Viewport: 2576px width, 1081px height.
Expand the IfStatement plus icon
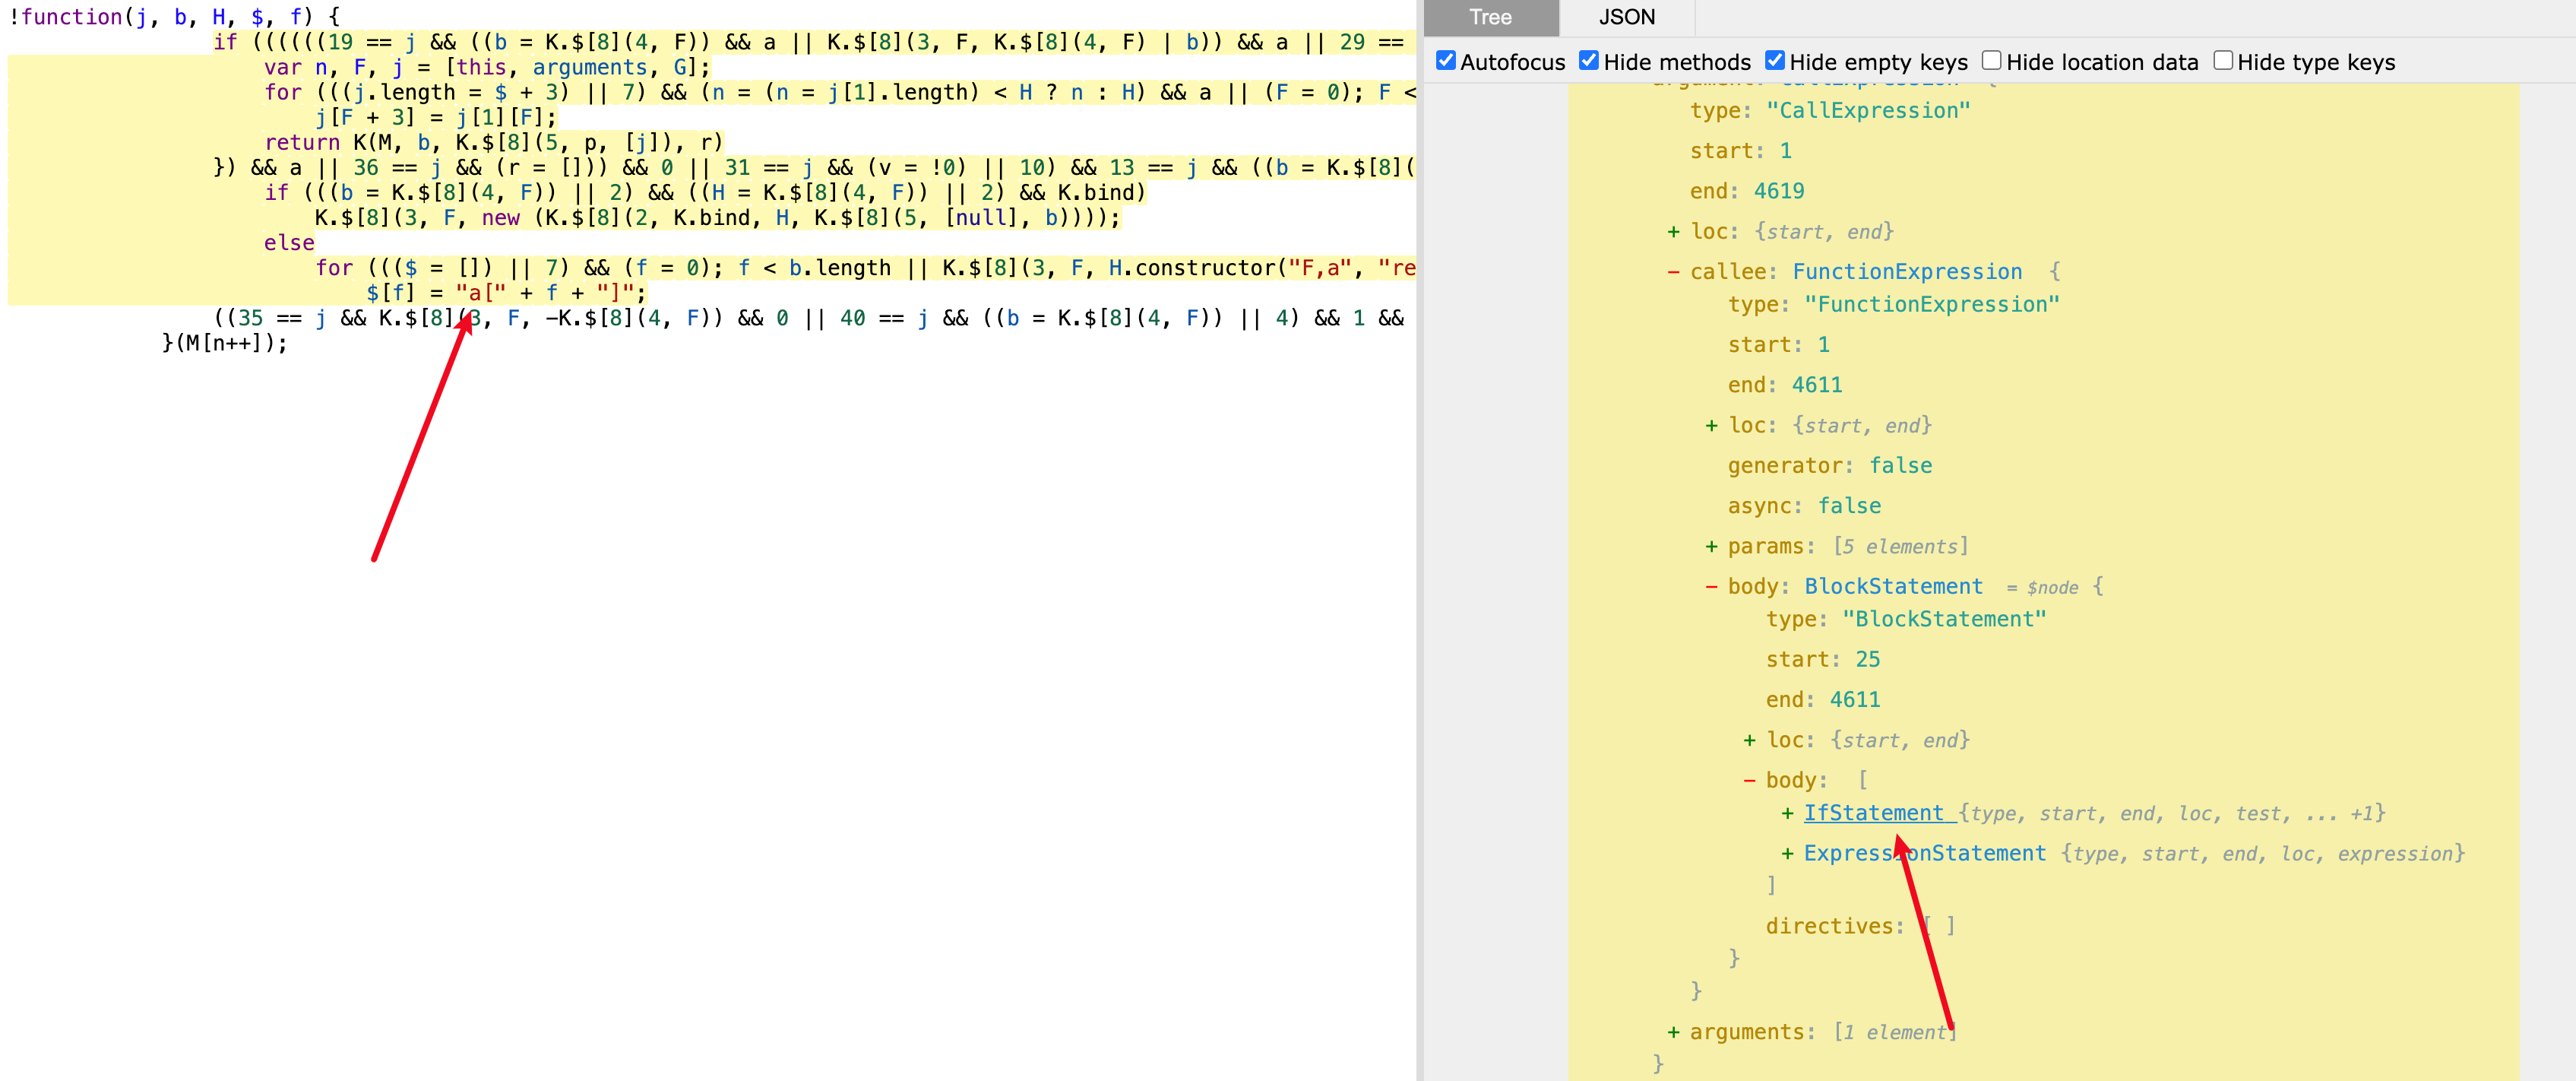tap(1787, 814)
